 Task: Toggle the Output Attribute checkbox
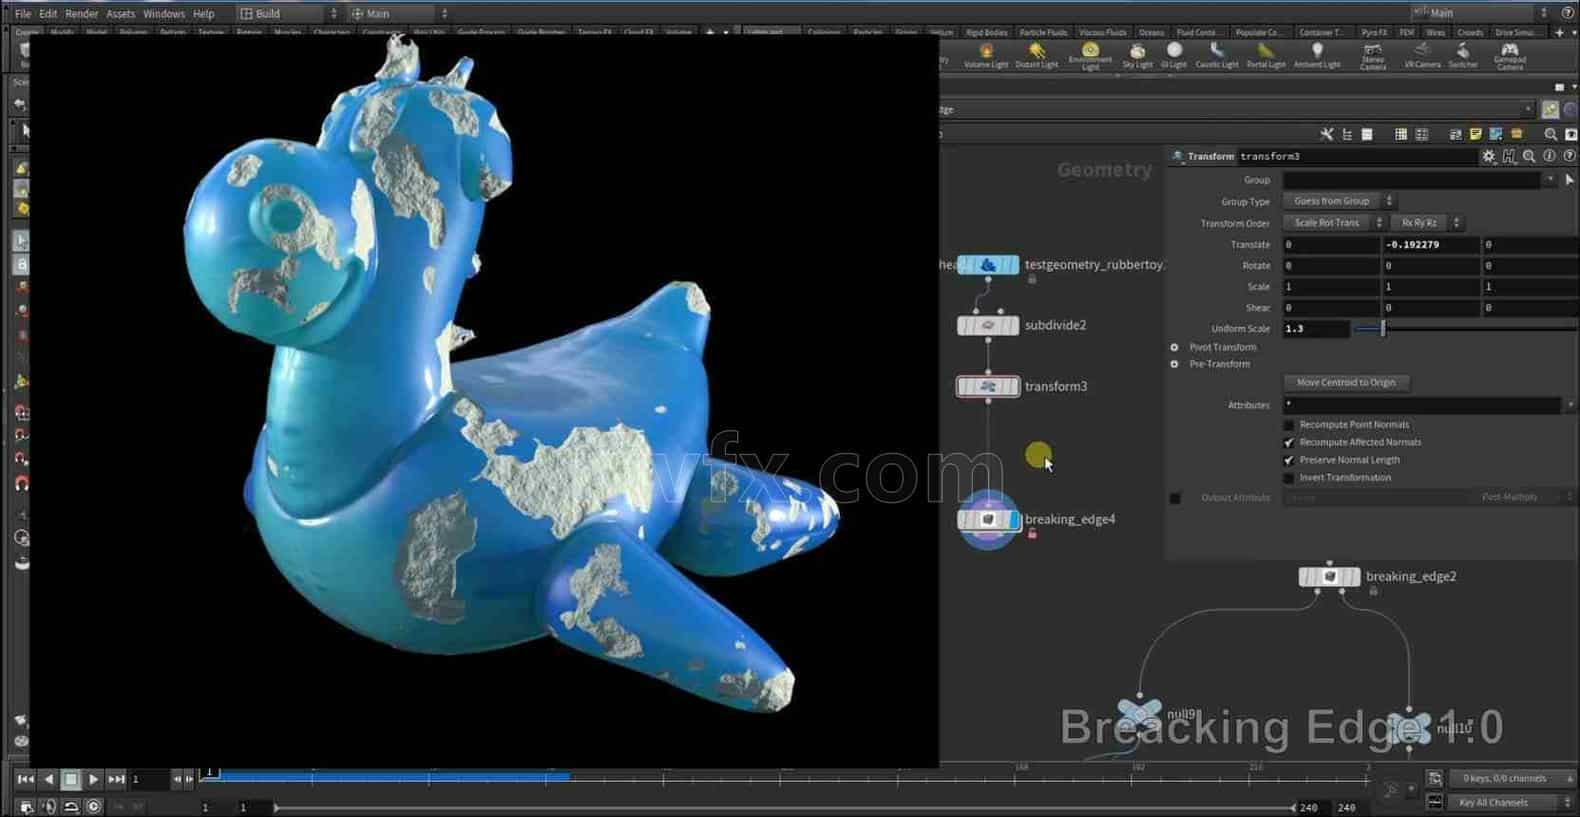pos(1175,498)
